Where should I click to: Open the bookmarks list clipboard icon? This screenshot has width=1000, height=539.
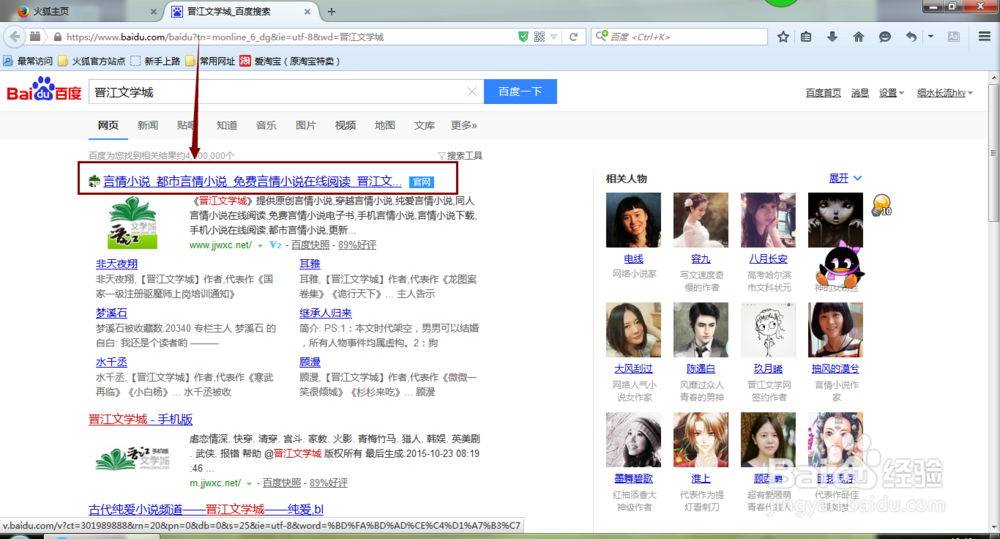pyautogui.click(x=806, y=37)
